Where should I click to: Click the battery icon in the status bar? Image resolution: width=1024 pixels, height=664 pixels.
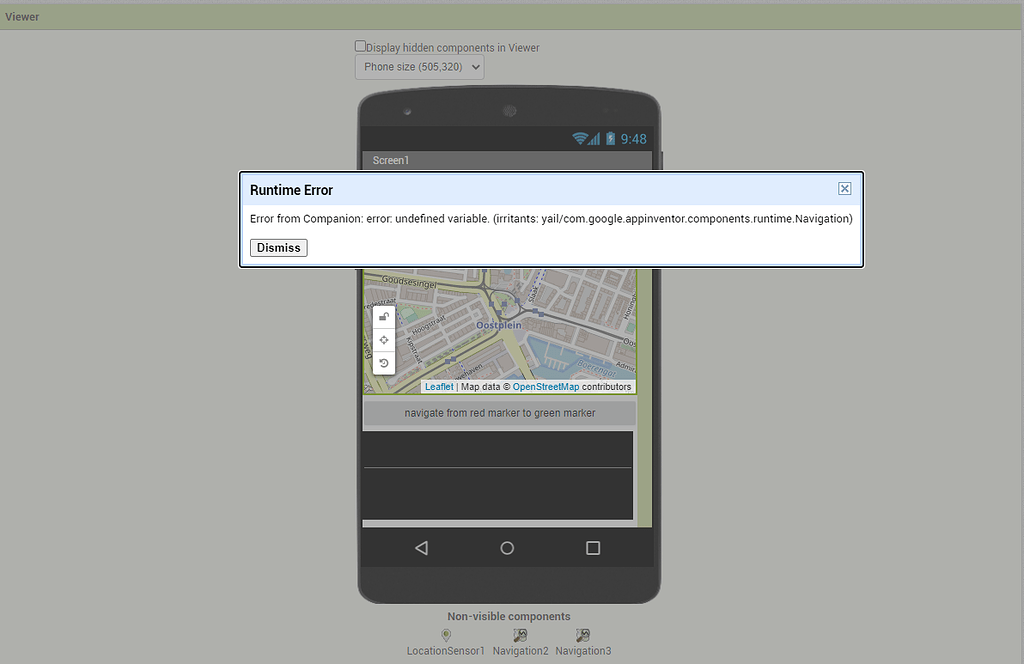[x=612, y=139]
